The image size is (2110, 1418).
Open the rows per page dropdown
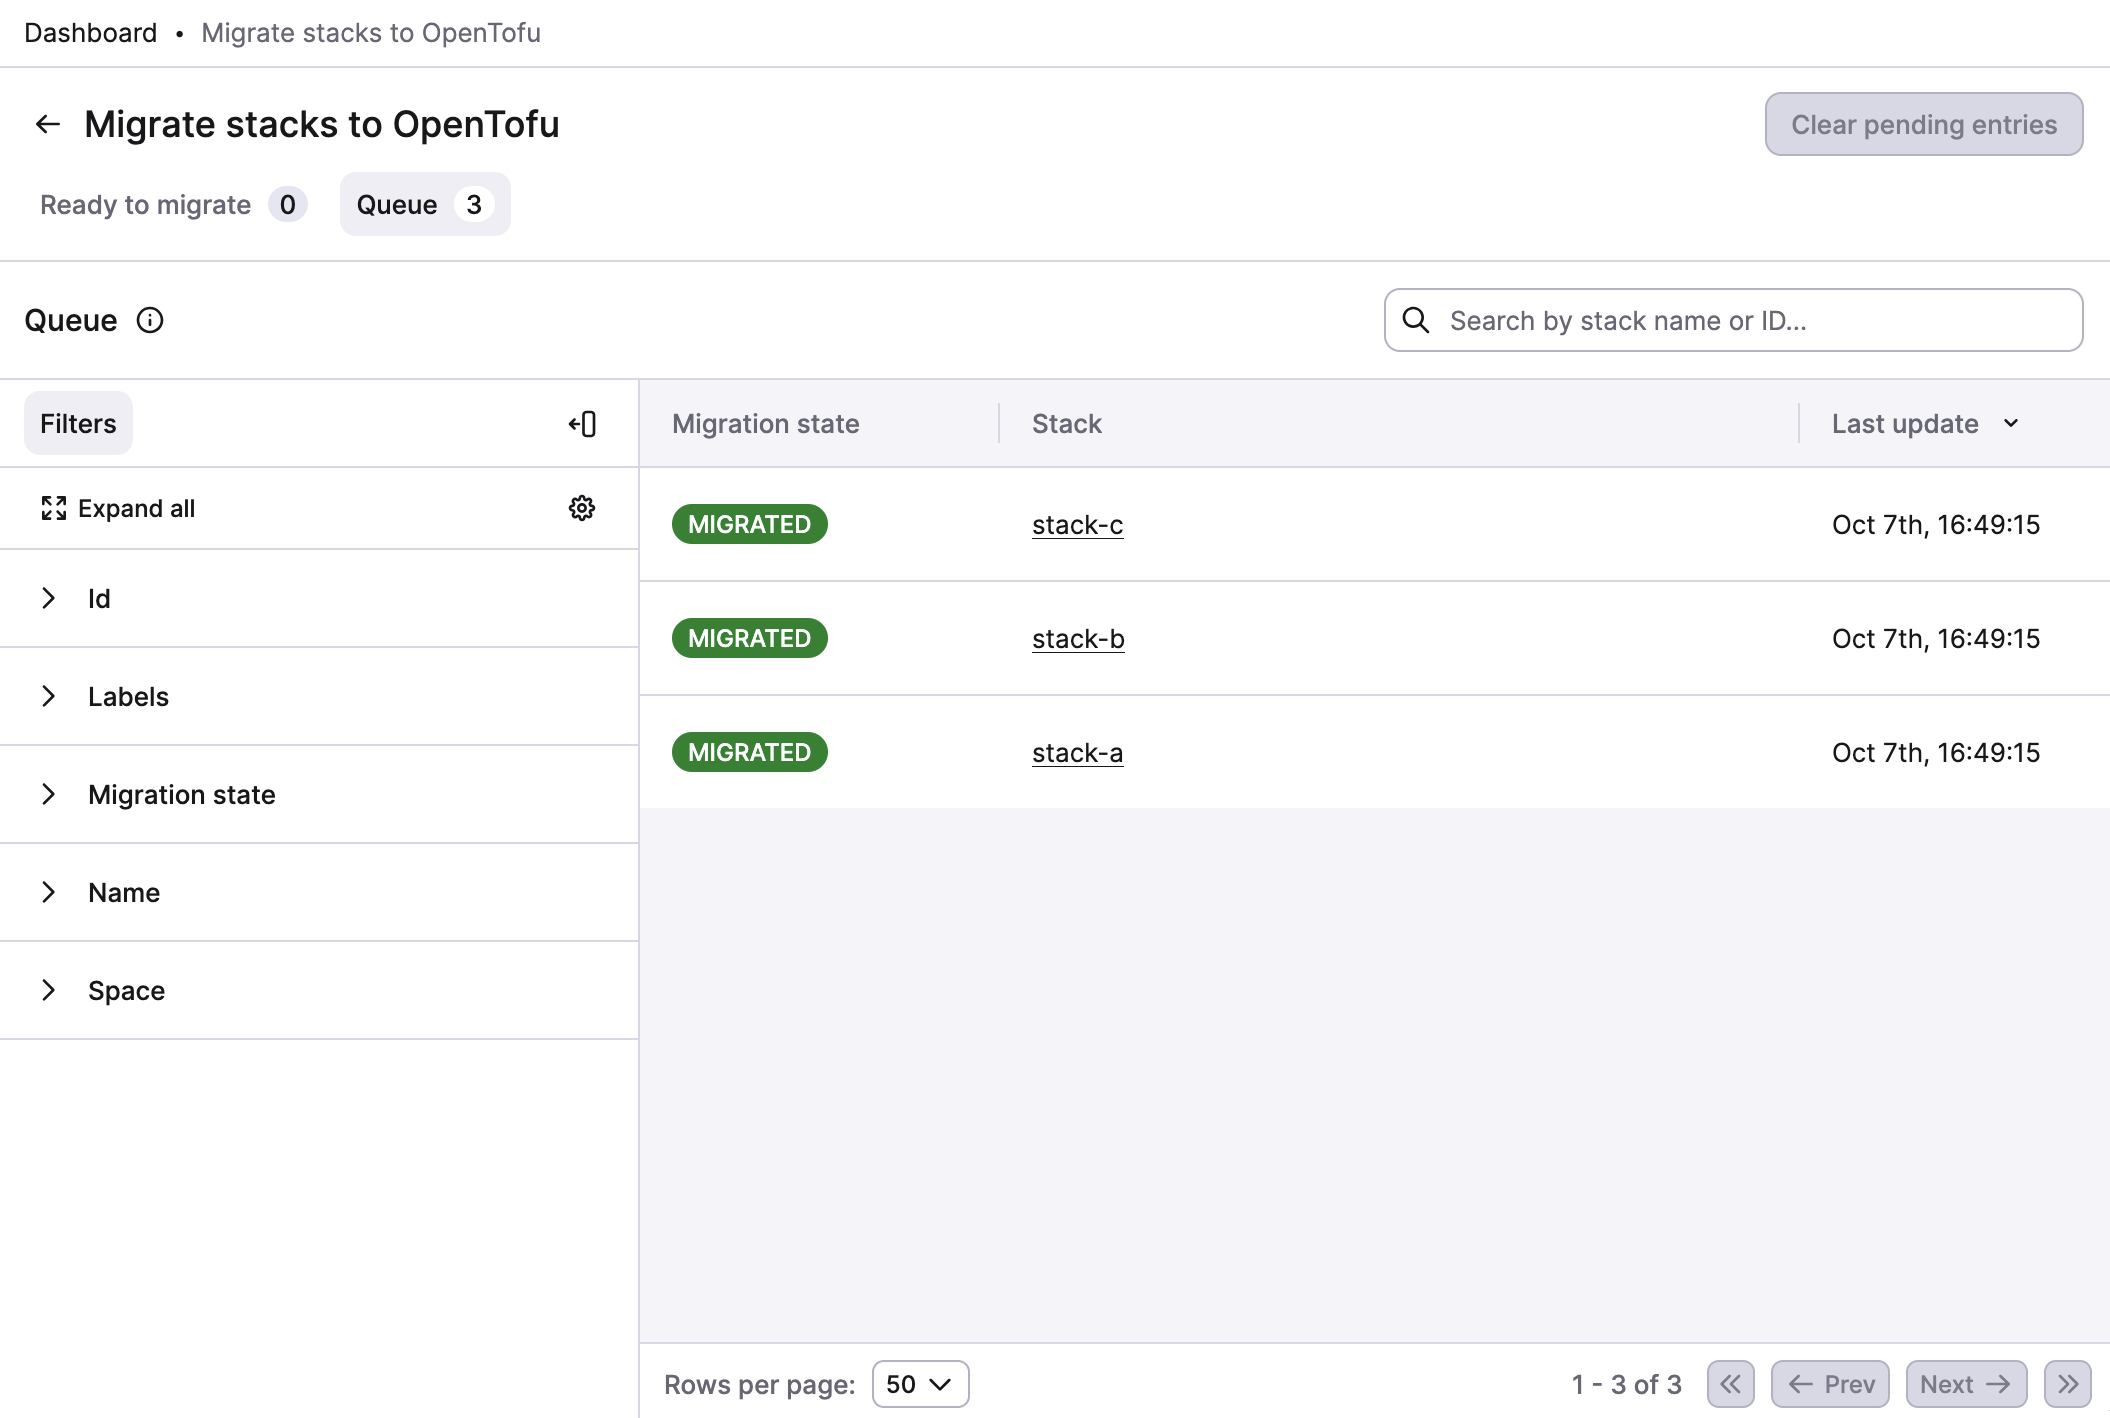pyautogui.click(x=920, y=1384)
